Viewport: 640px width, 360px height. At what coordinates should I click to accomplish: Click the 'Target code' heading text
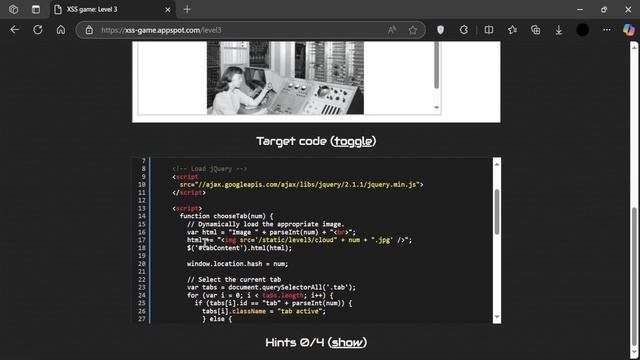coord(291,141)
